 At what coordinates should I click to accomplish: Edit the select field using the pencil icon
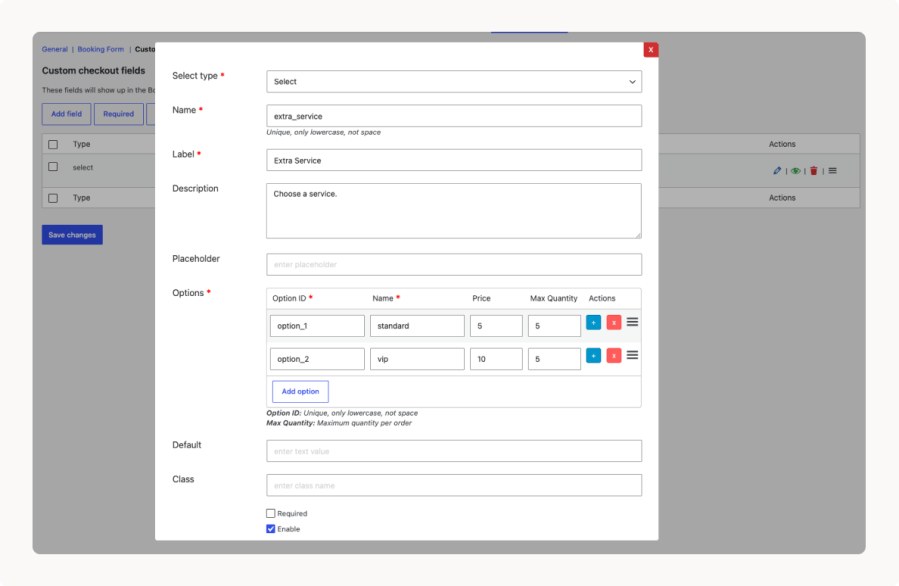click(x=777, y=170)
